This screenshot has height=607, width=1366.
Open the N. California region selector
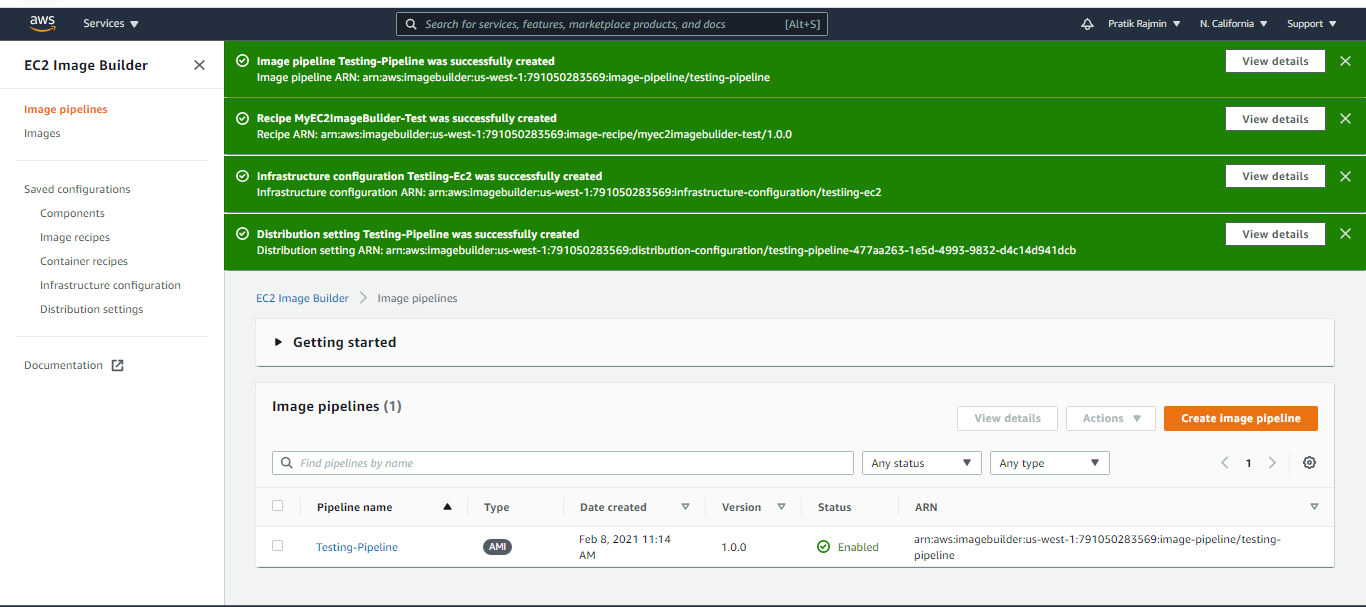(x=1234, y=24)
